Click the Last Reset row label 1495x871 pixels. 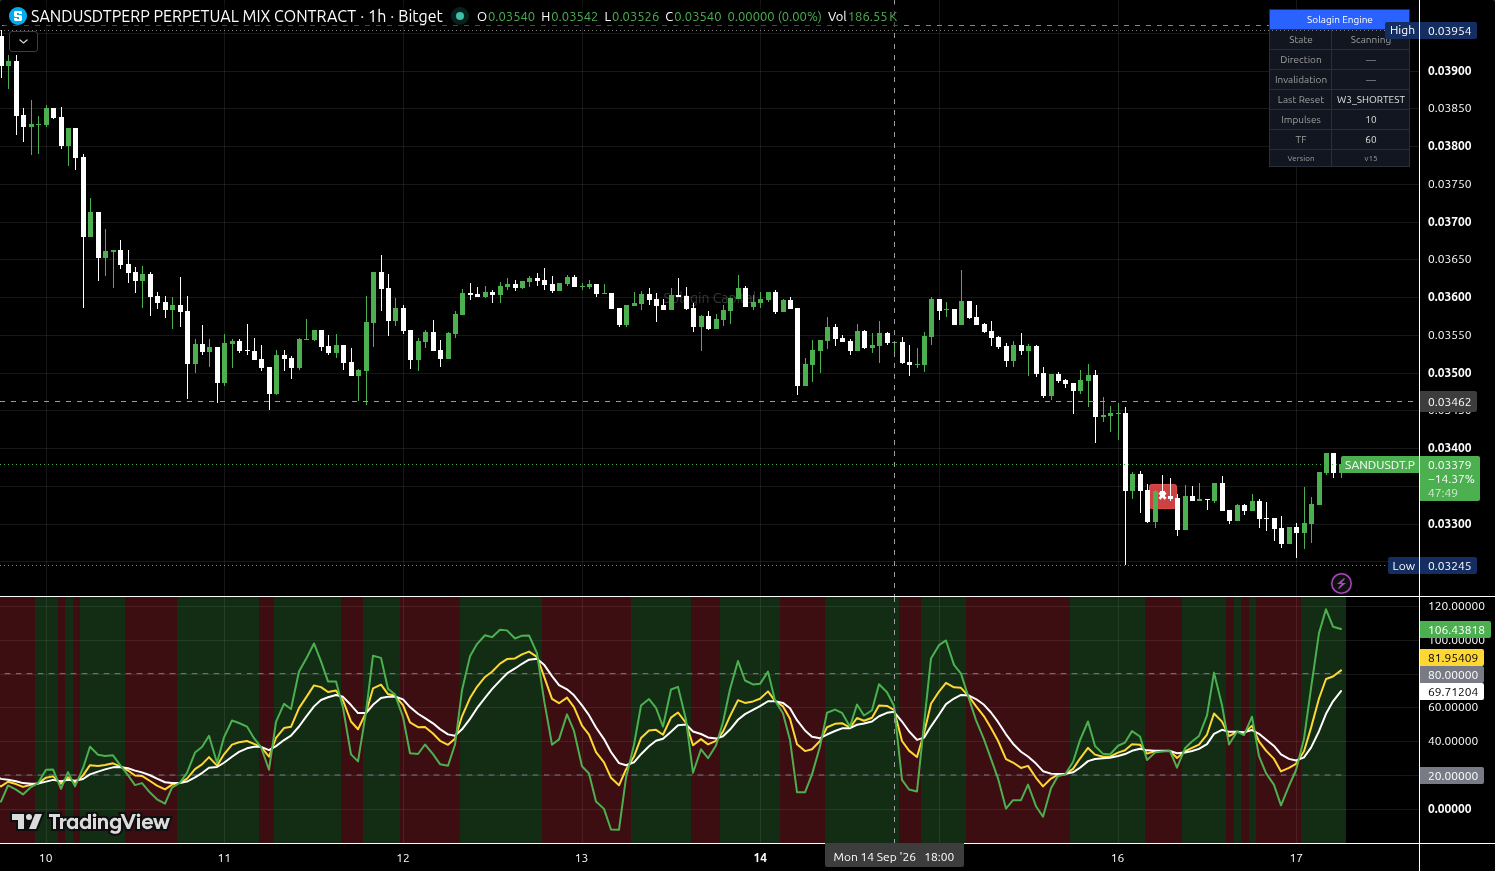(1301, 100)
